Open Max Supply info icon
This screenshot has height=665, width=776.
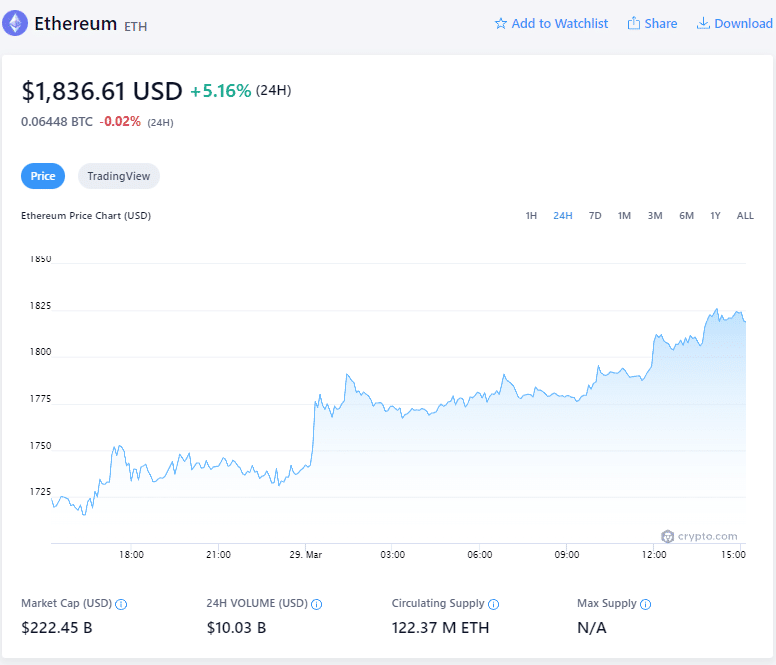(645, 604)
